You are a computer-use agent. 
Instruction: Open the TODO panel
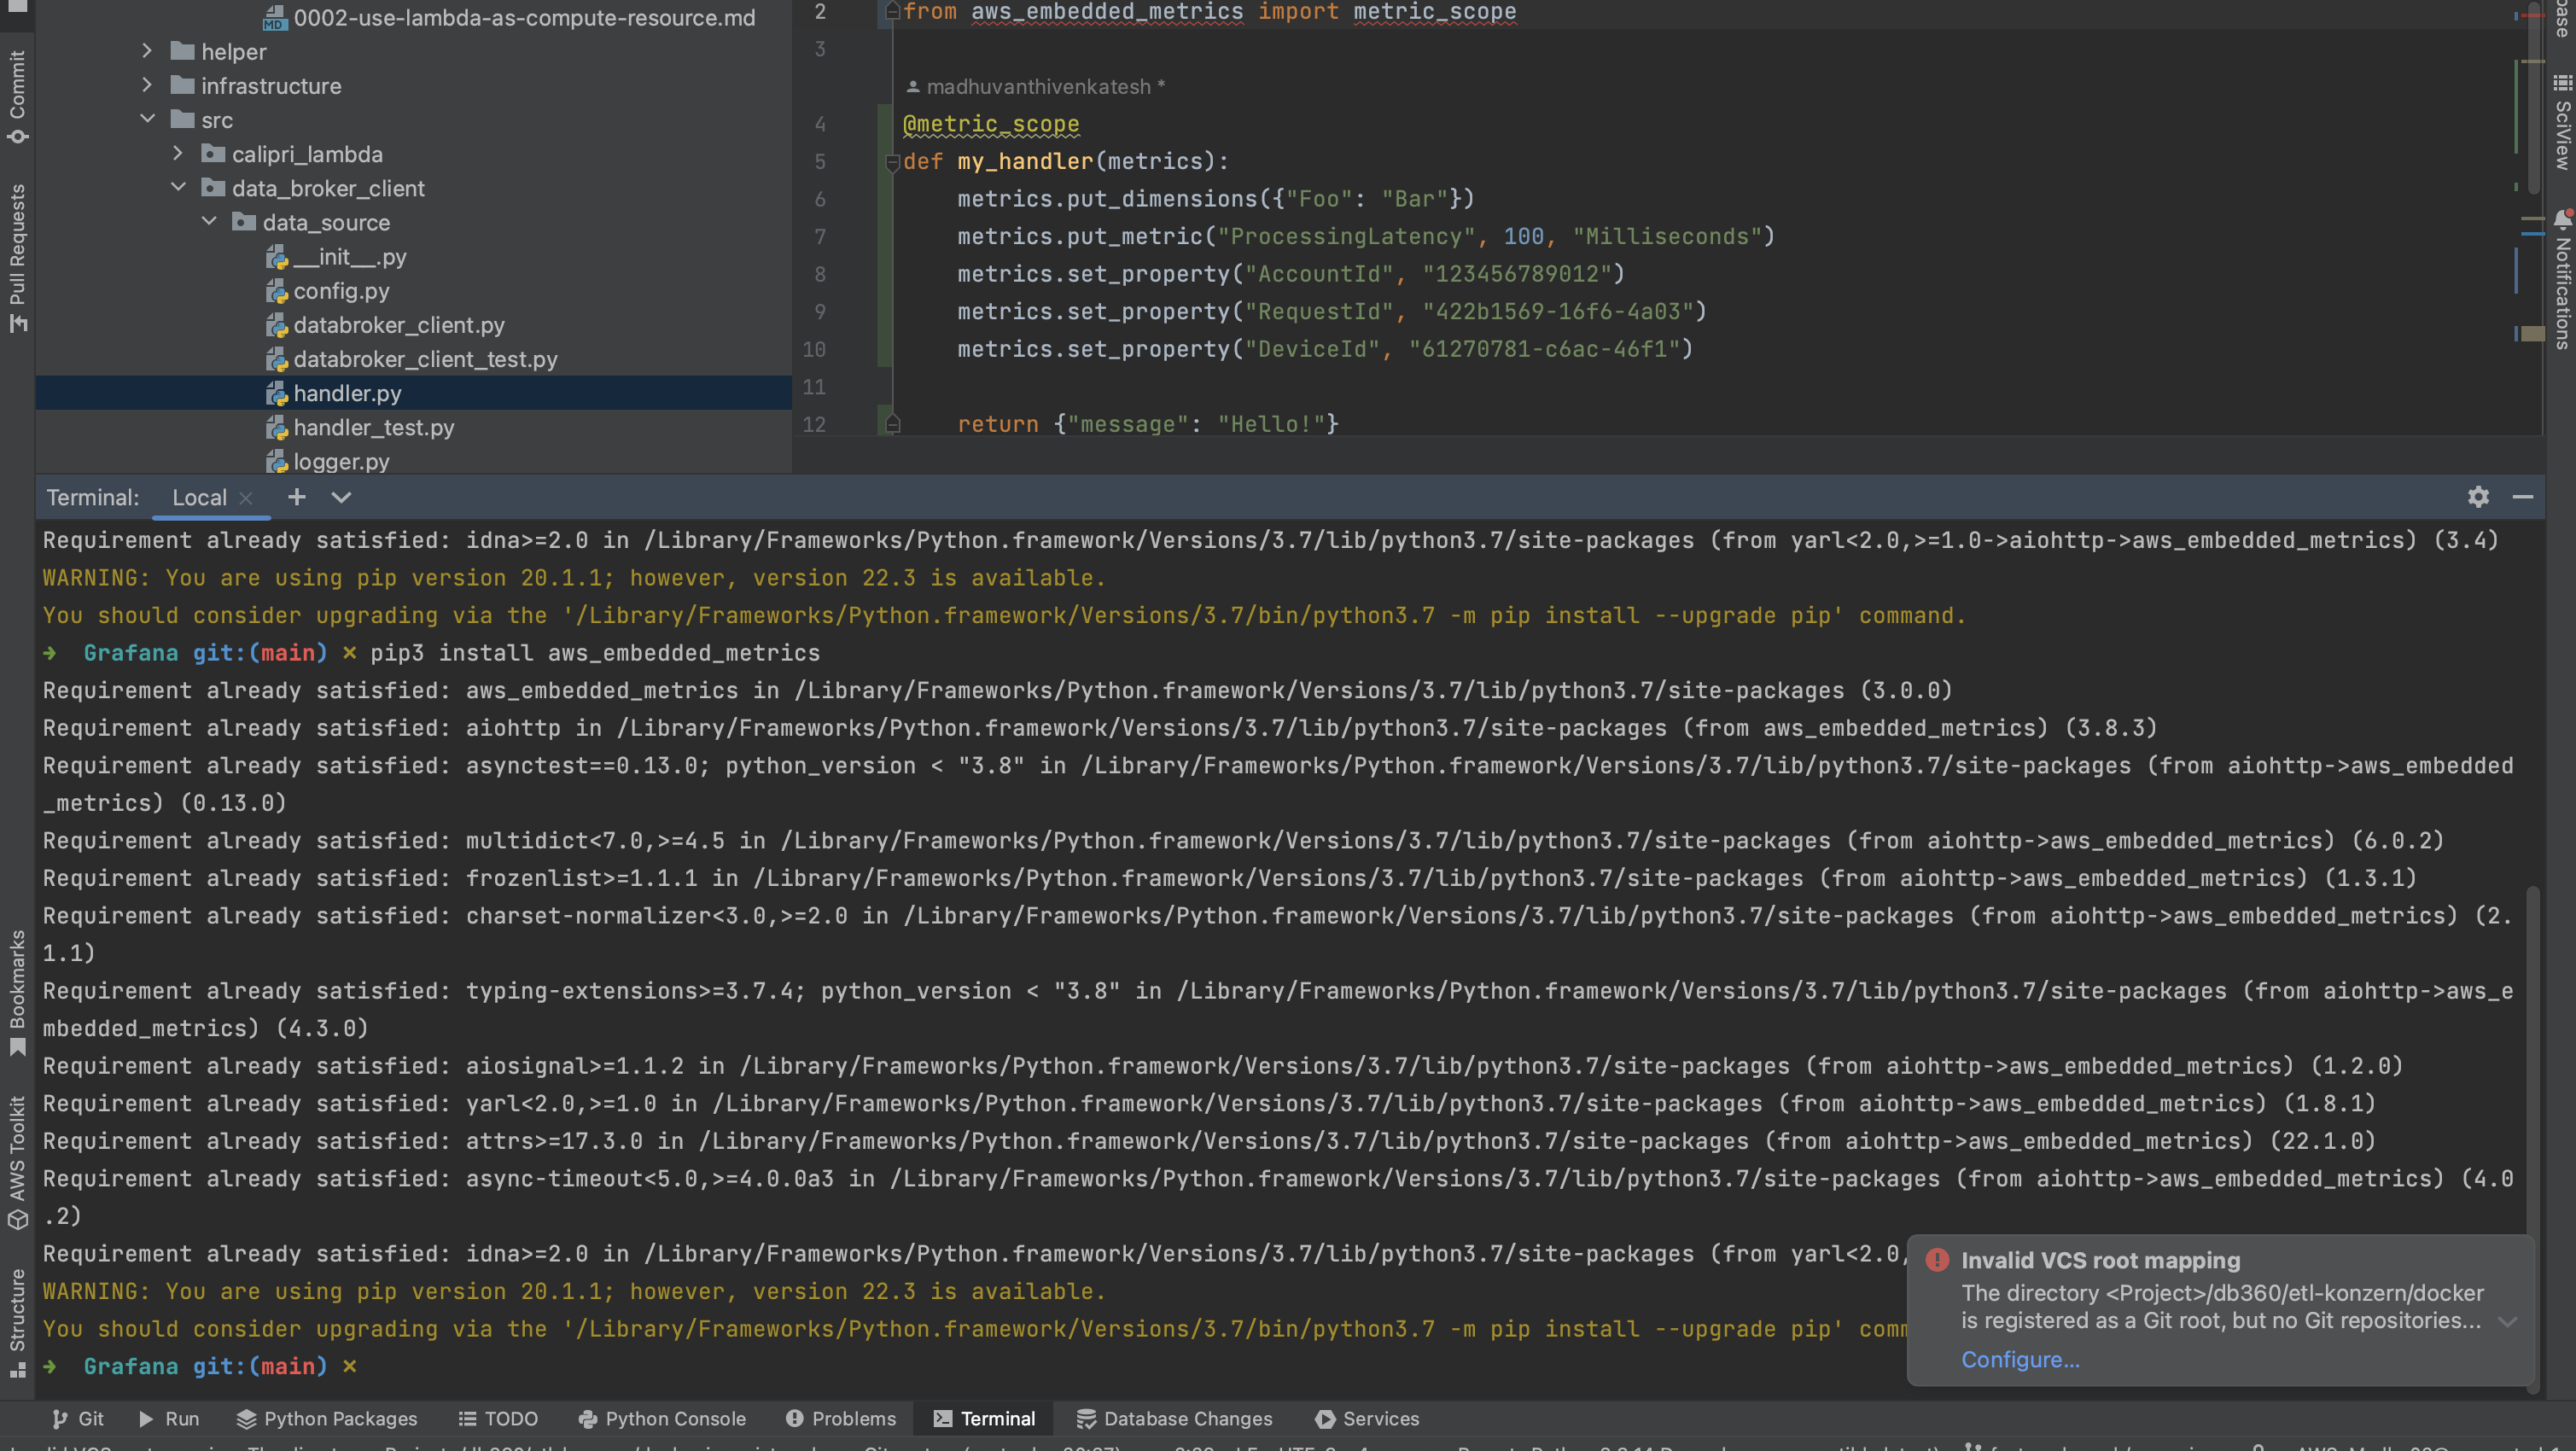click(498, 1418)
